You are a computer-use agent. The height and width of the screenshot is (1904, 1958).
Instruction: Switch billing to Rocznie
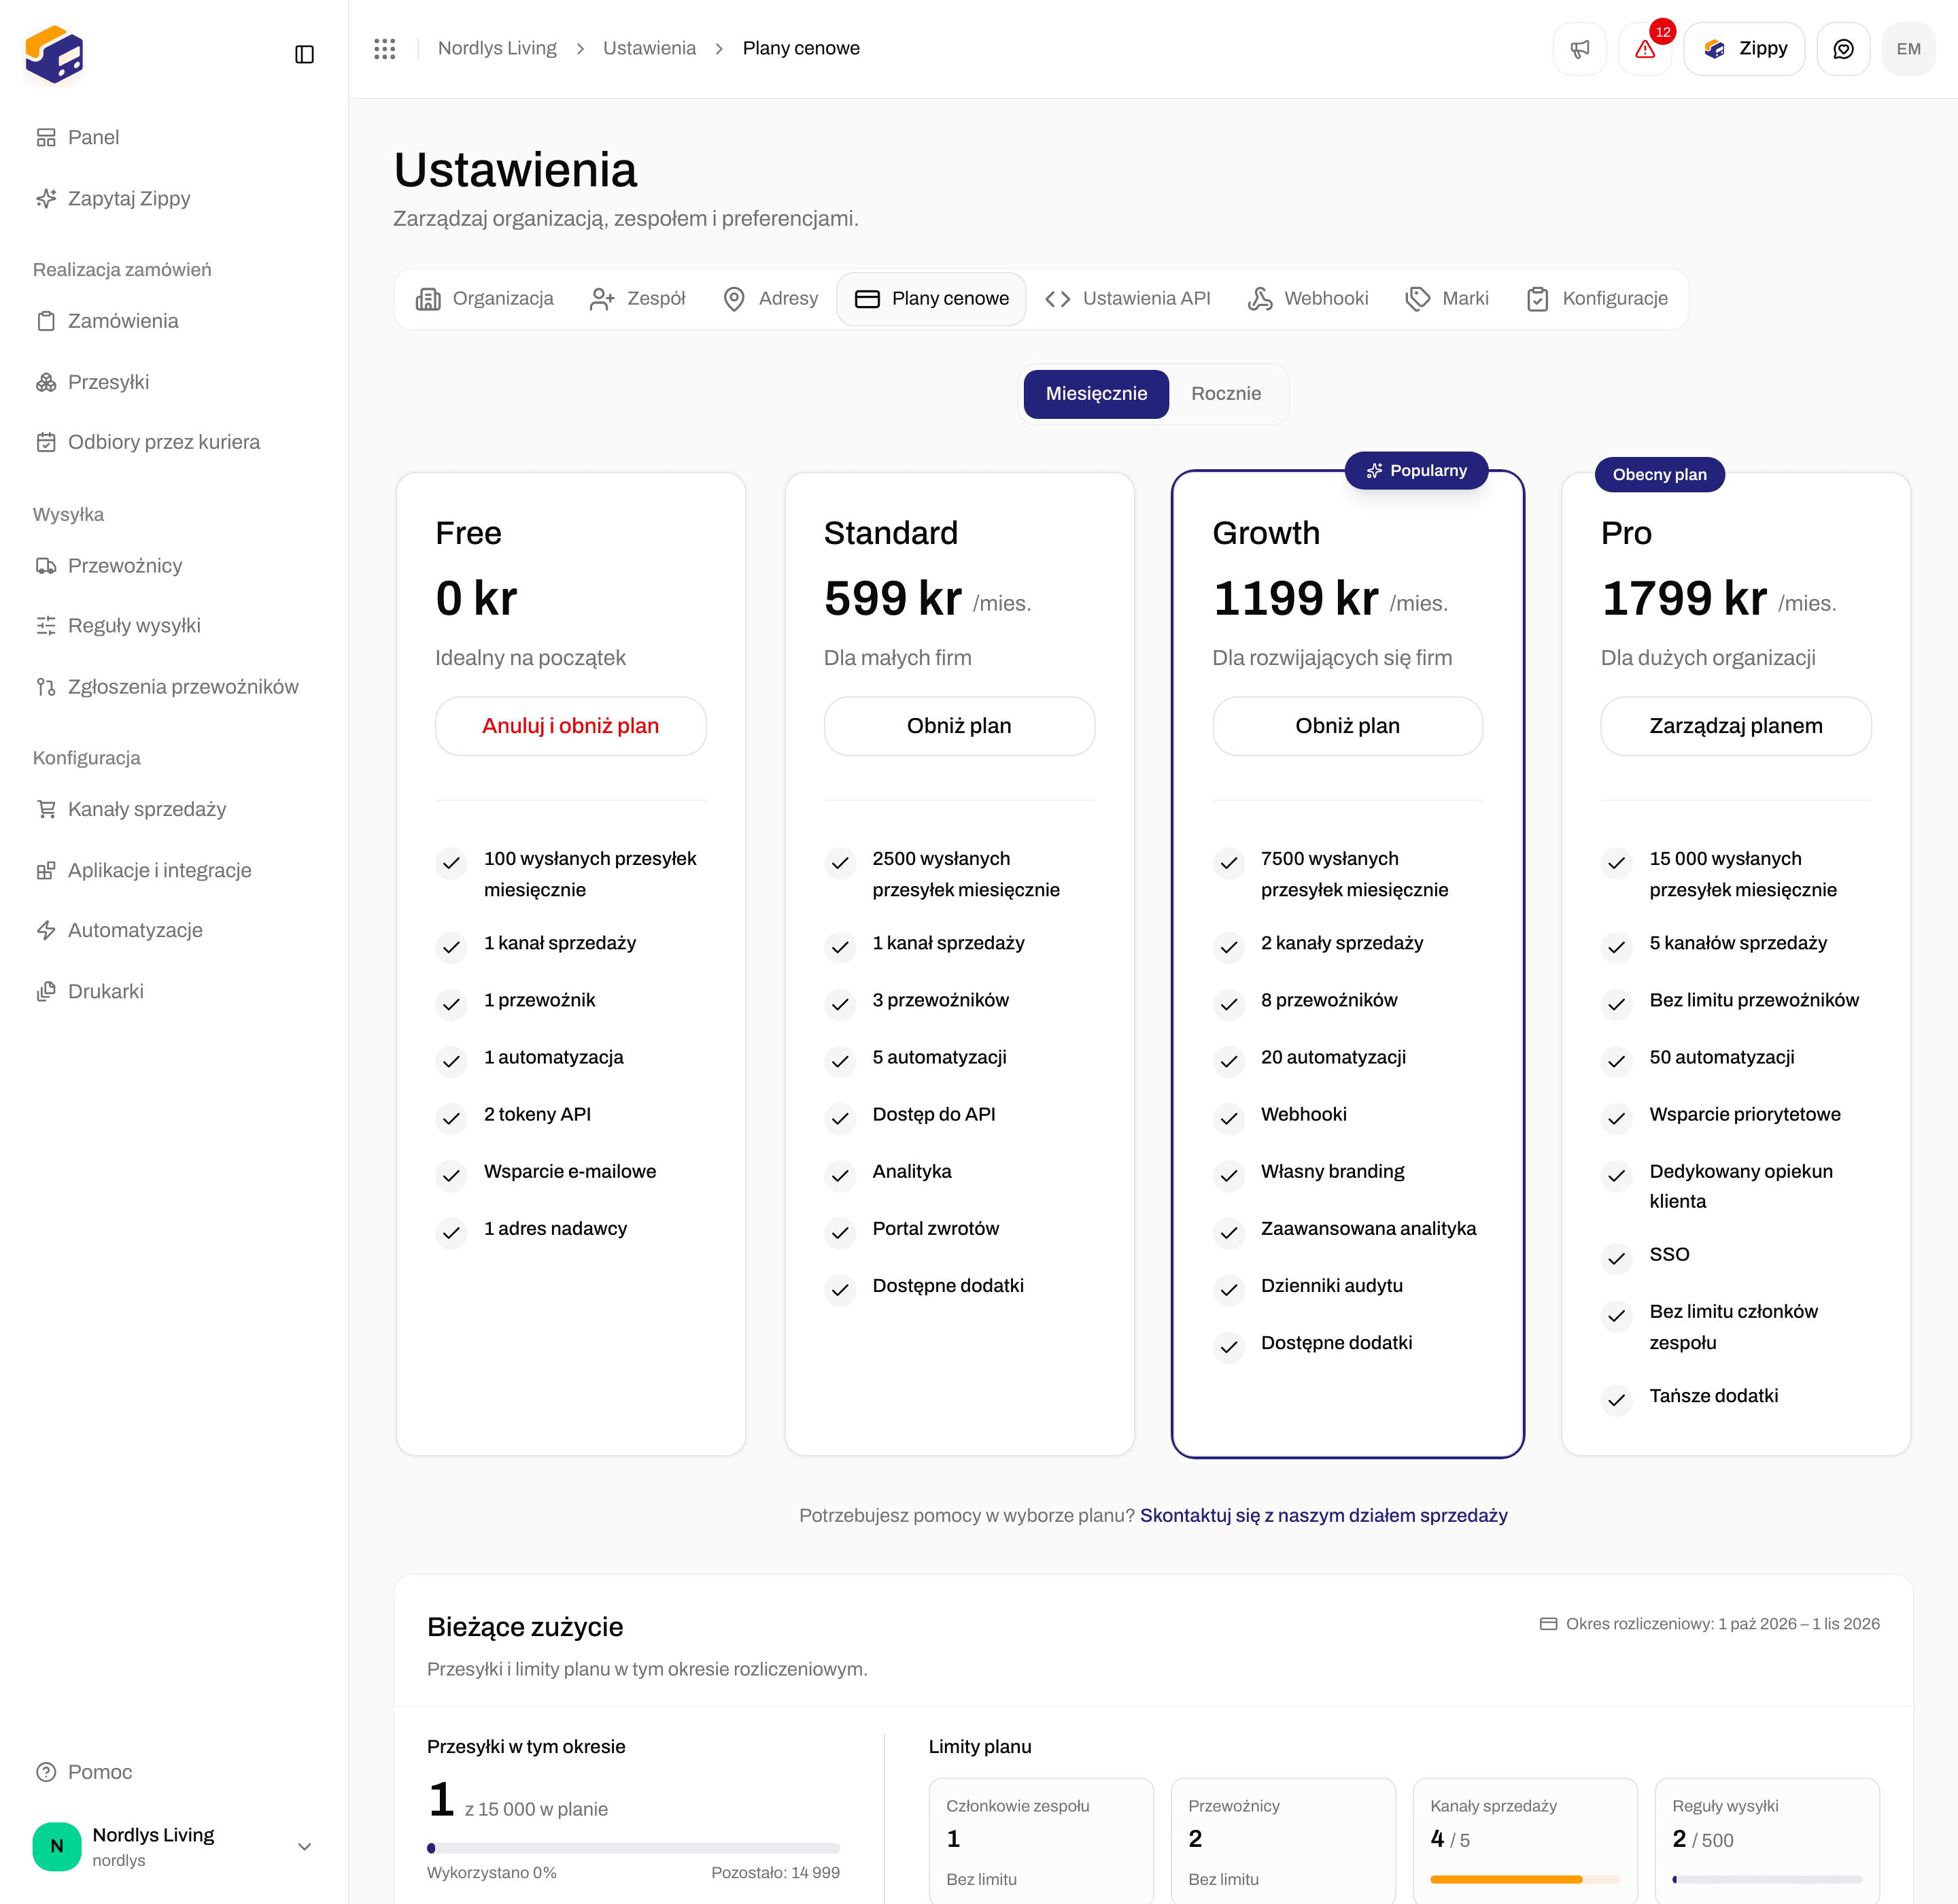pos(1226,394)
